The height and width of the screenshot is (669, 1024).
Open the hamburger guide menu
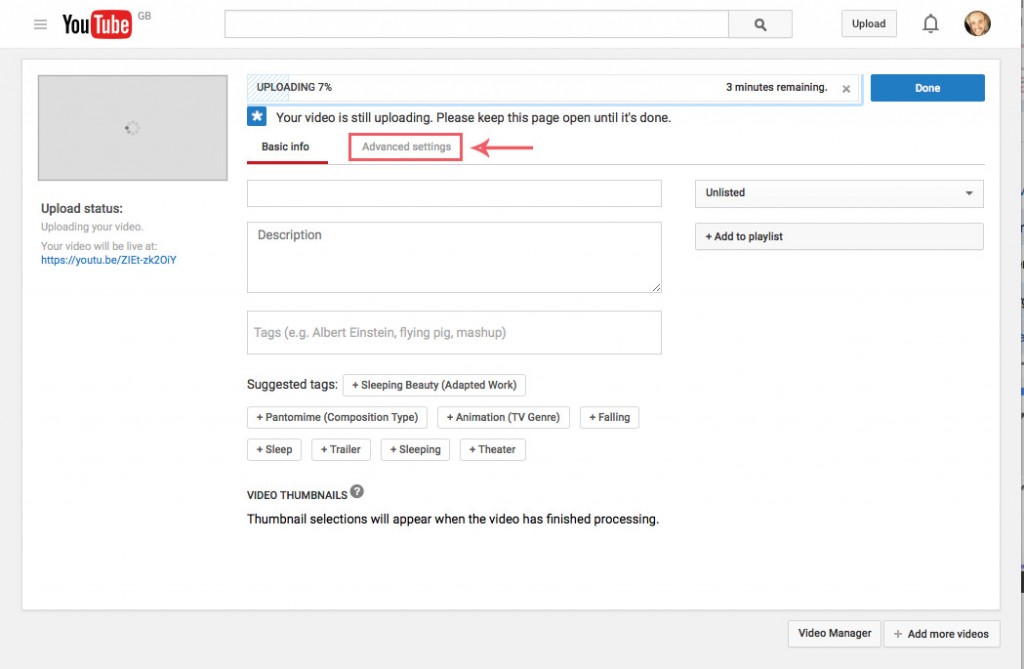point(40,24)
